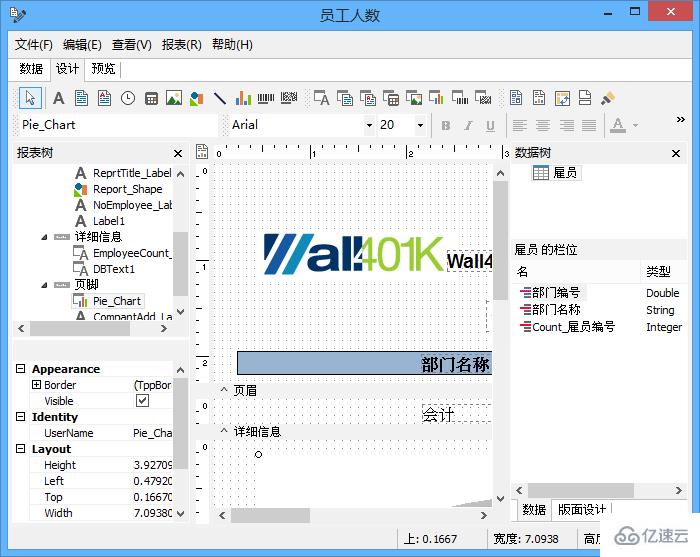This screenshot has width=700, height=557.
Task: Collapse the 页眉 band header
Action: click(224, 390)
